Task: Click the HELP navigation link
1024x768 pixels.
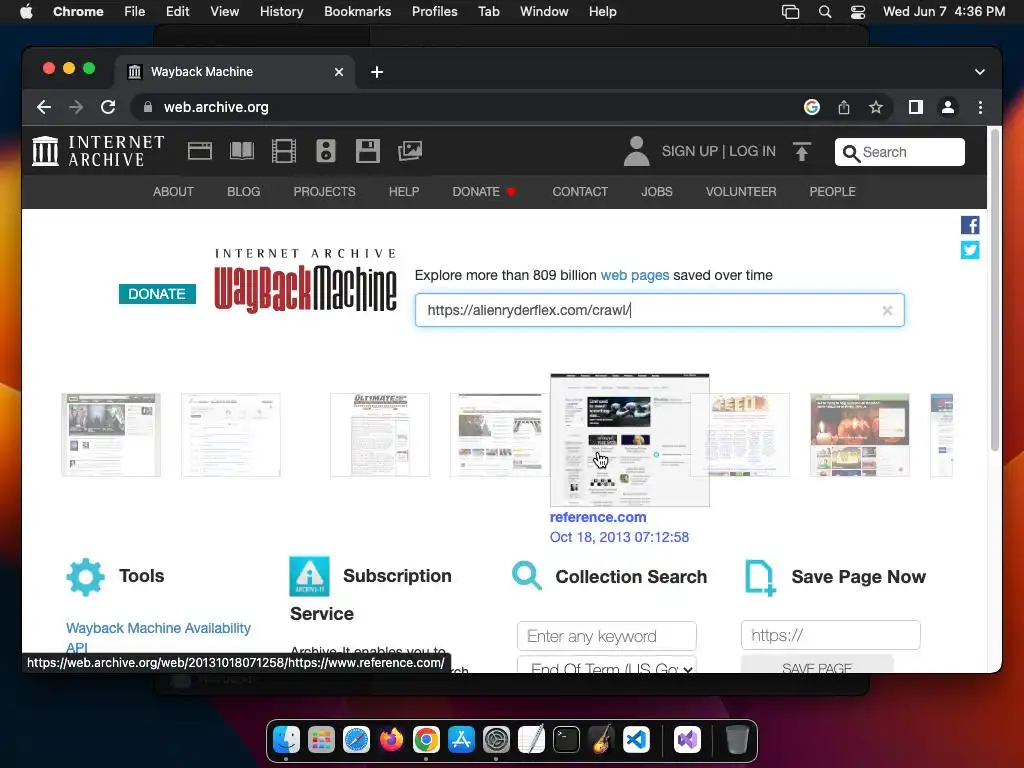Action: [404, 191]
